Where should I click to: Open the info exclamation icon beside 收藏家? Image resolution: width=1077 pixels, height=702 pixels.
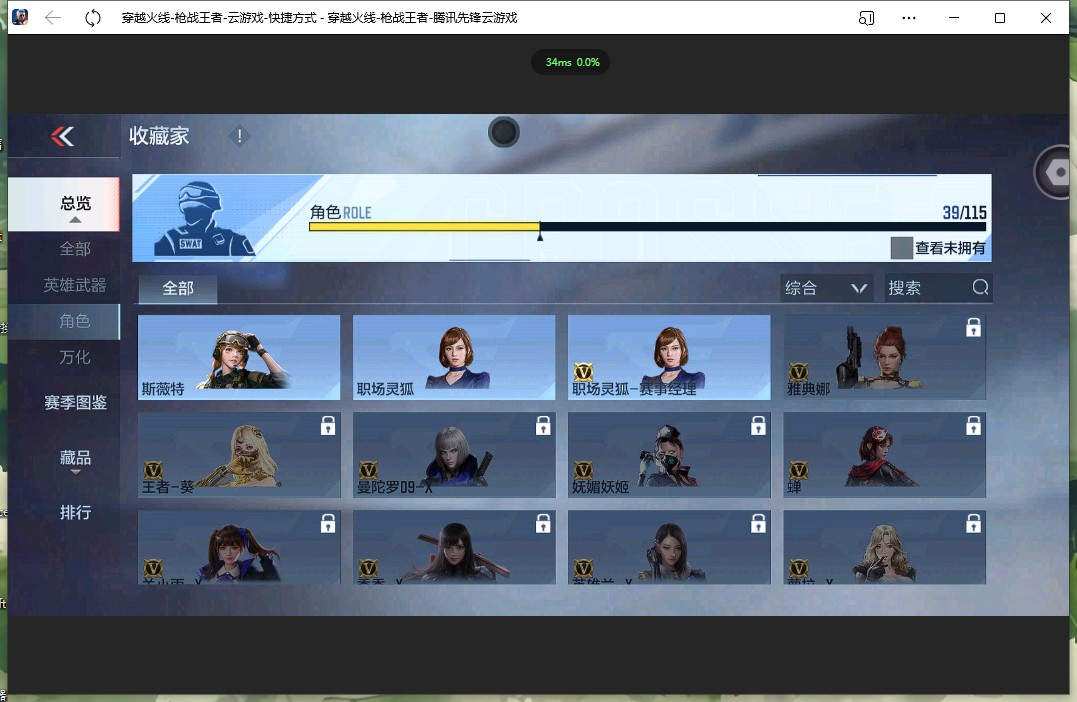(239, 136)
